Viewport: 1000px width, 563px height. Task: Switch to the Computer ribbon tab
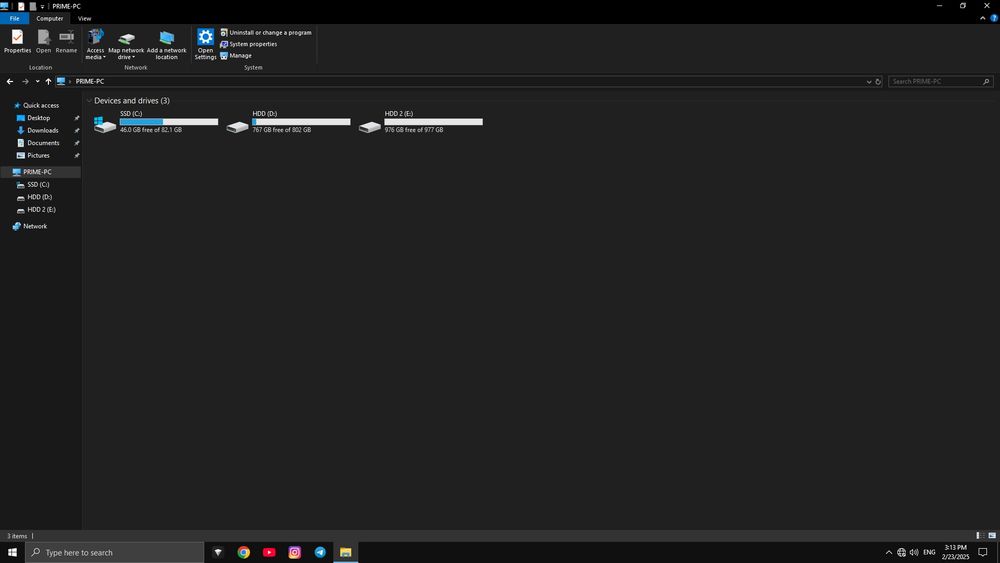click(50, 18)
